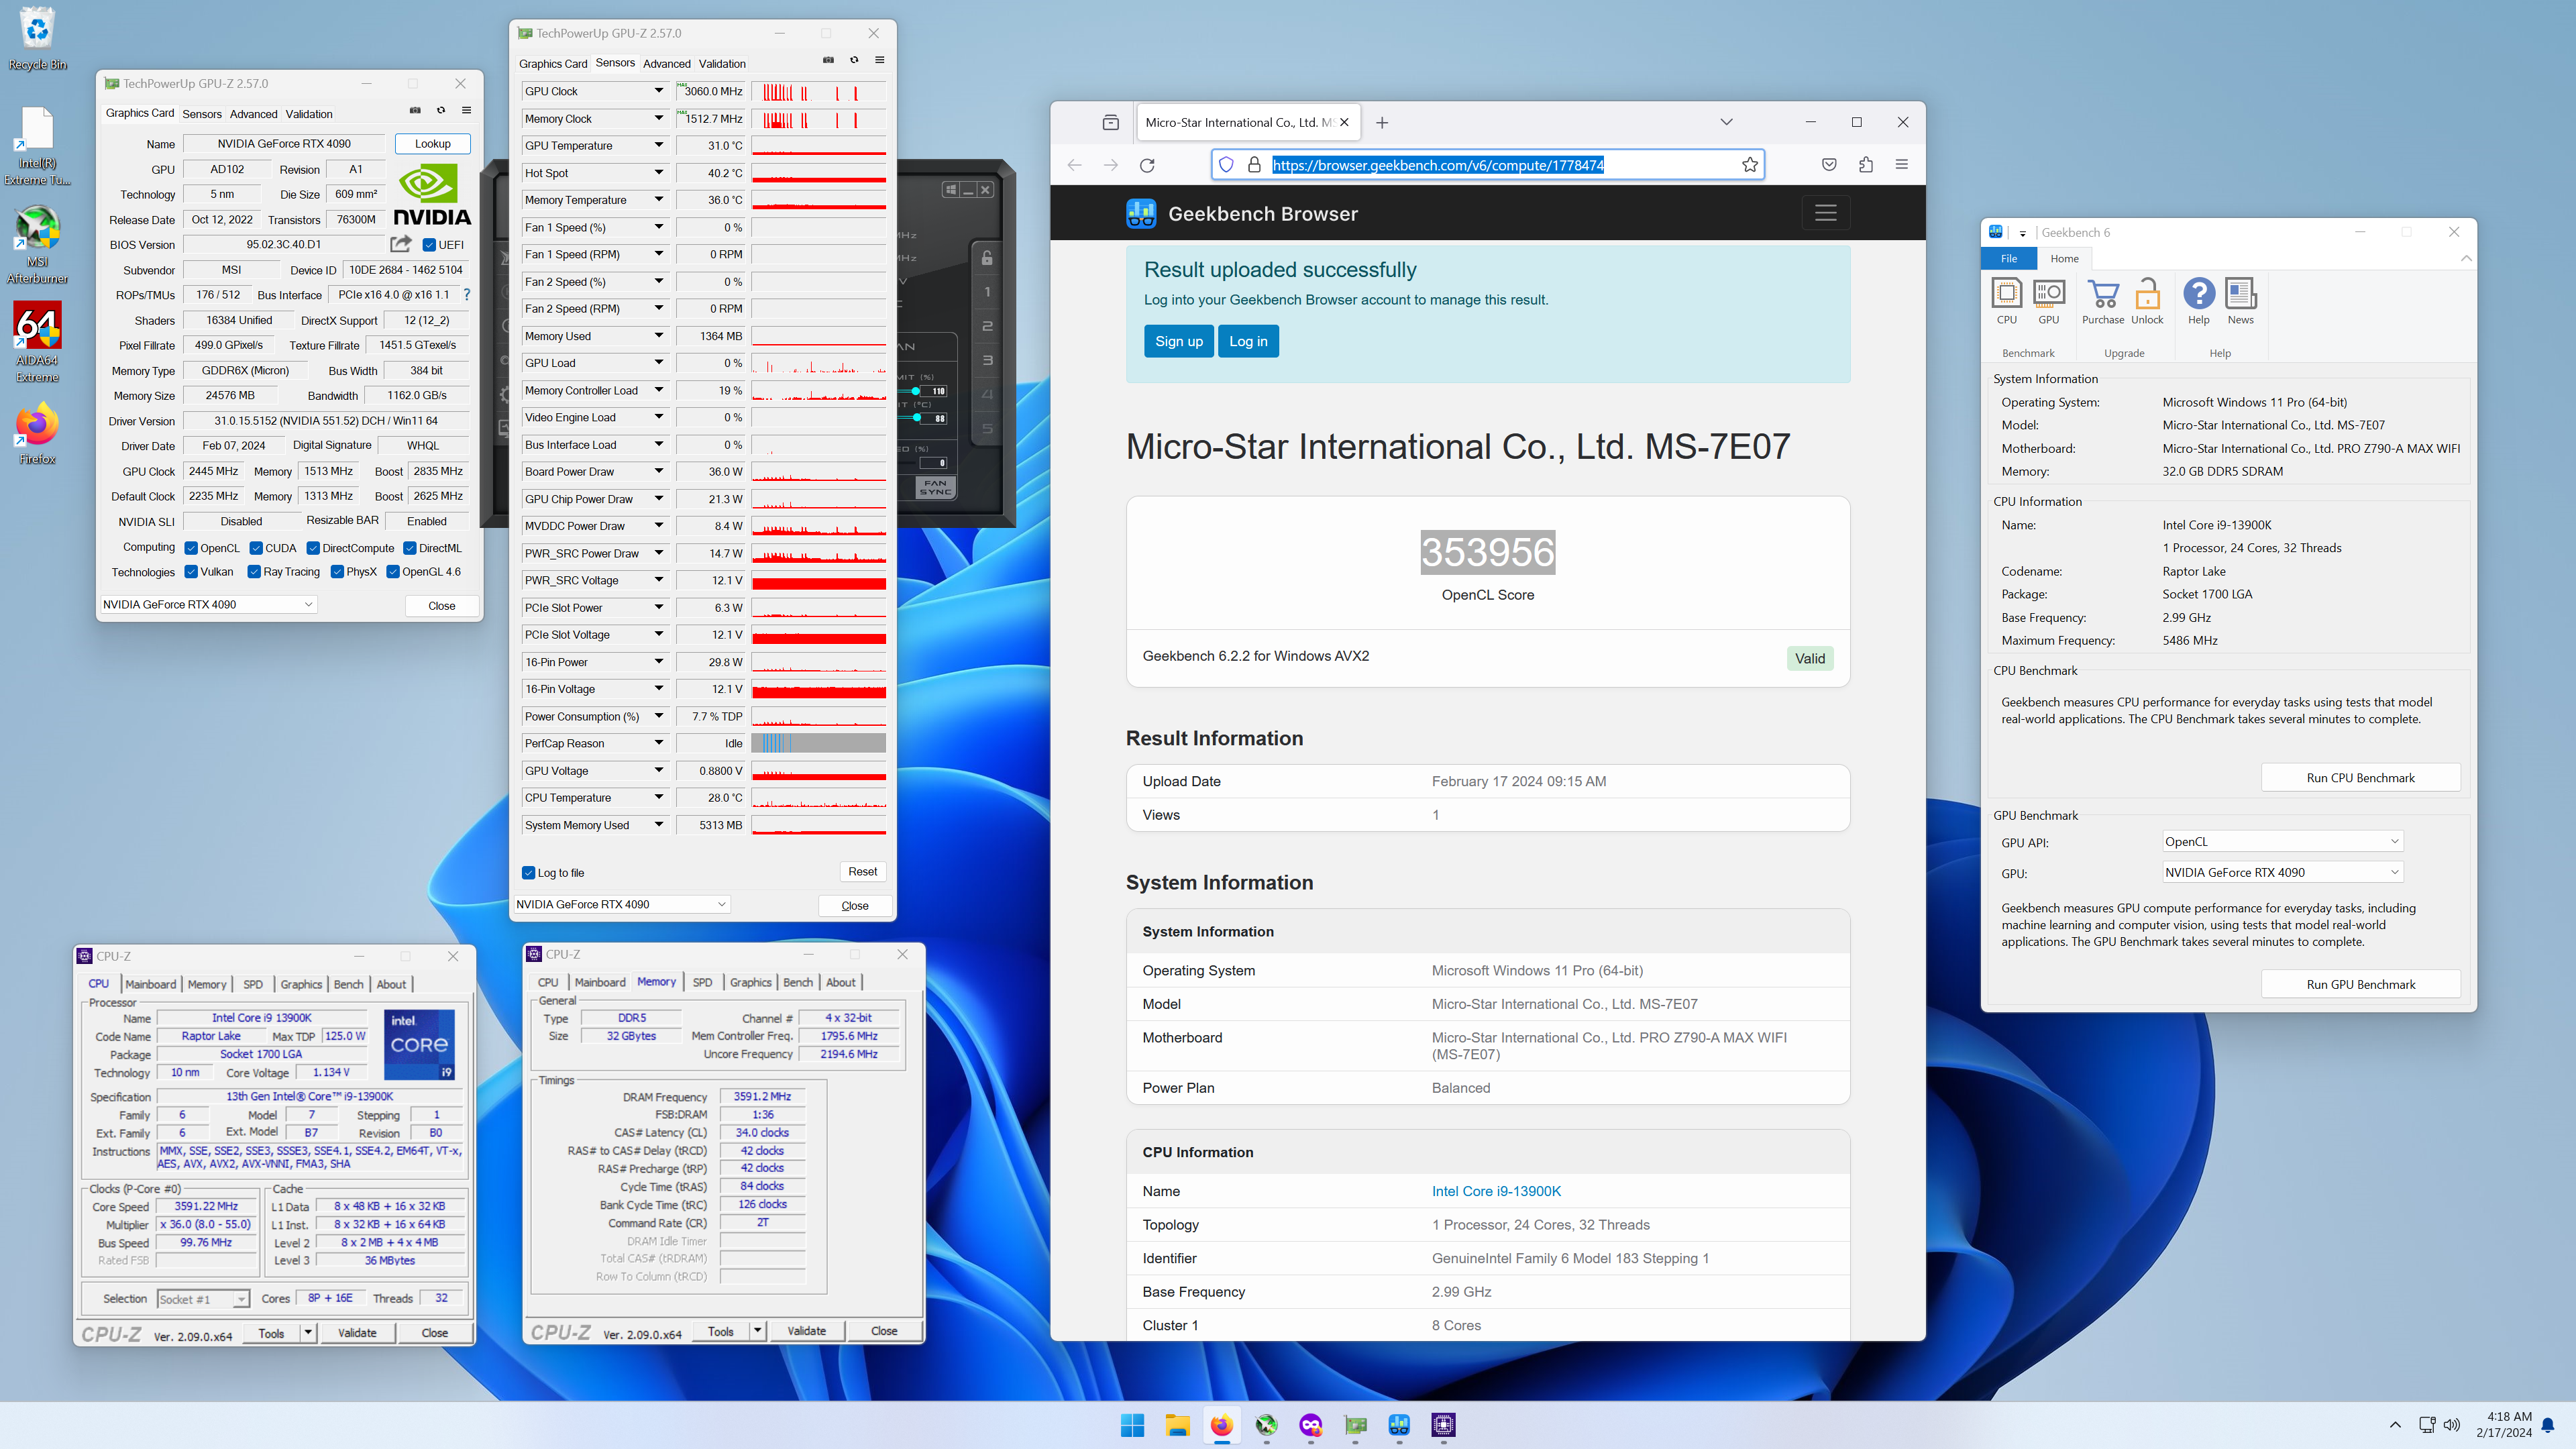Switch to Sensors tab in GPU-Z Graphics Card window
Viewport: 2576px width, 1449px height.
pyautogui.click(x=202, y=114)
